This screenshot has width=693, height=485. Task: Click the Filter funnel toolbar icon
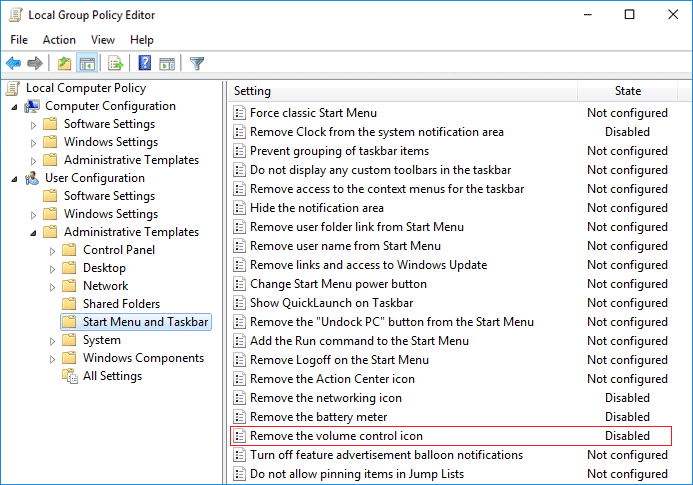pyautogui.click(x=197, y=64)
